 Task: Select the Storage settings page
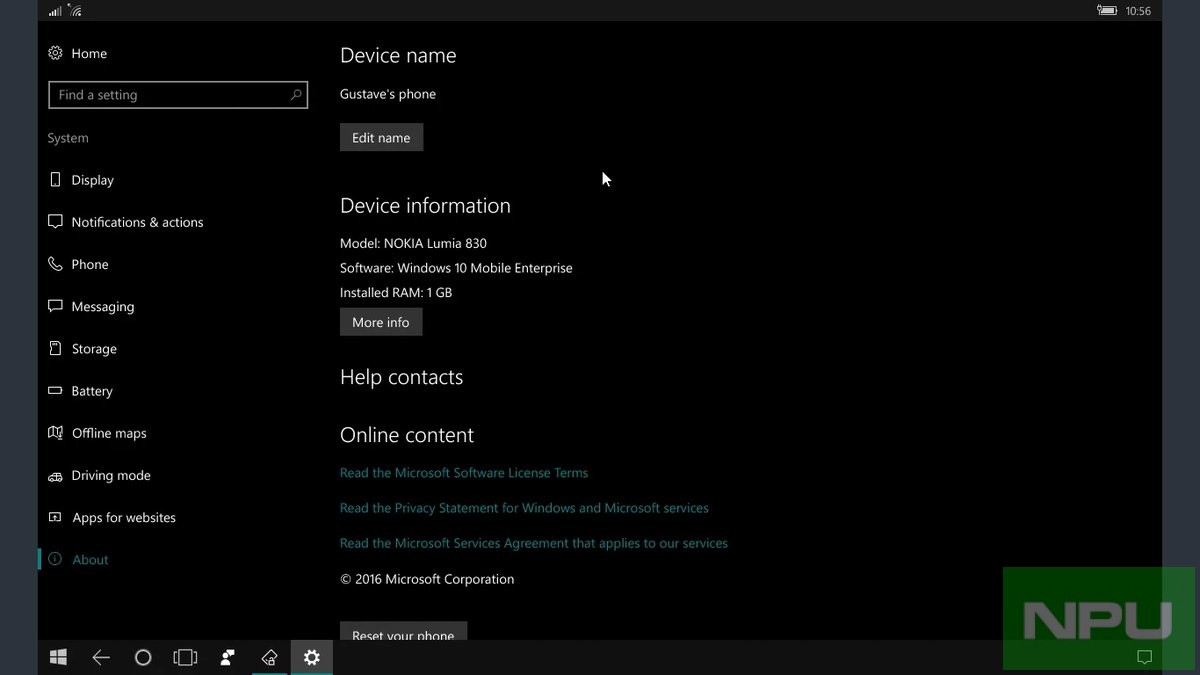pos(94,349)
